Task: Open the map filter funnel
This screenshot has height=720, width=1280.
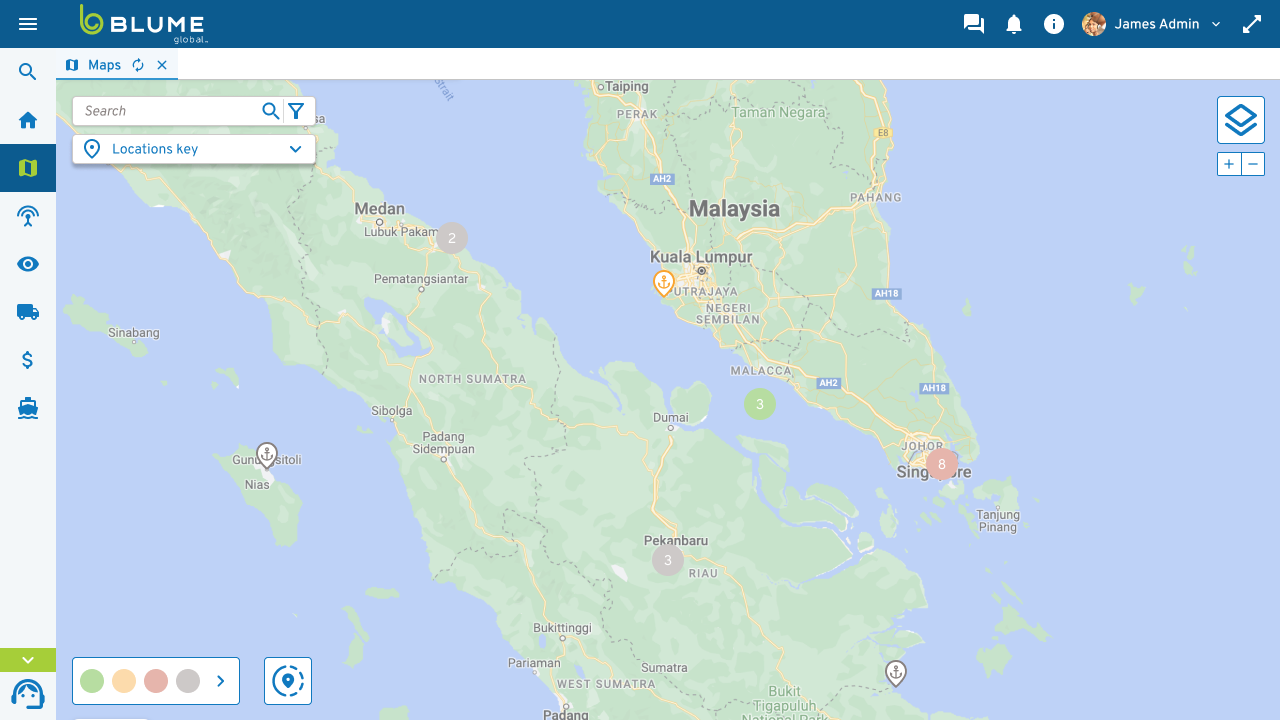Action: [x=296, y=111]
